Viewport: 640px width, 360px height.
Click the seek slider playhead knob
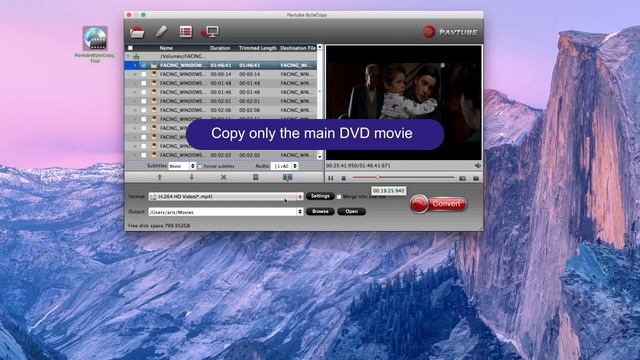tap(378, 178)
